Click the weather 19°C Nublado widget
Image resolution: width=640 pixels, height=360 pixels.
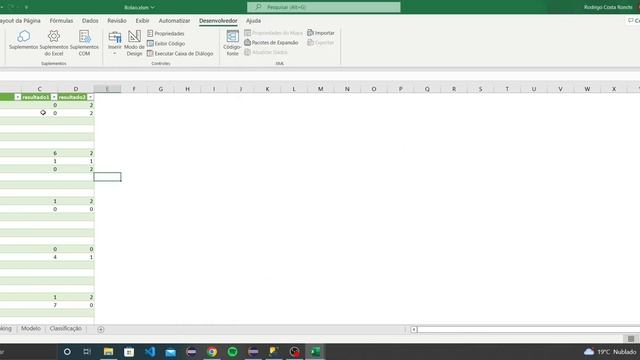click(x=610, y=351)
